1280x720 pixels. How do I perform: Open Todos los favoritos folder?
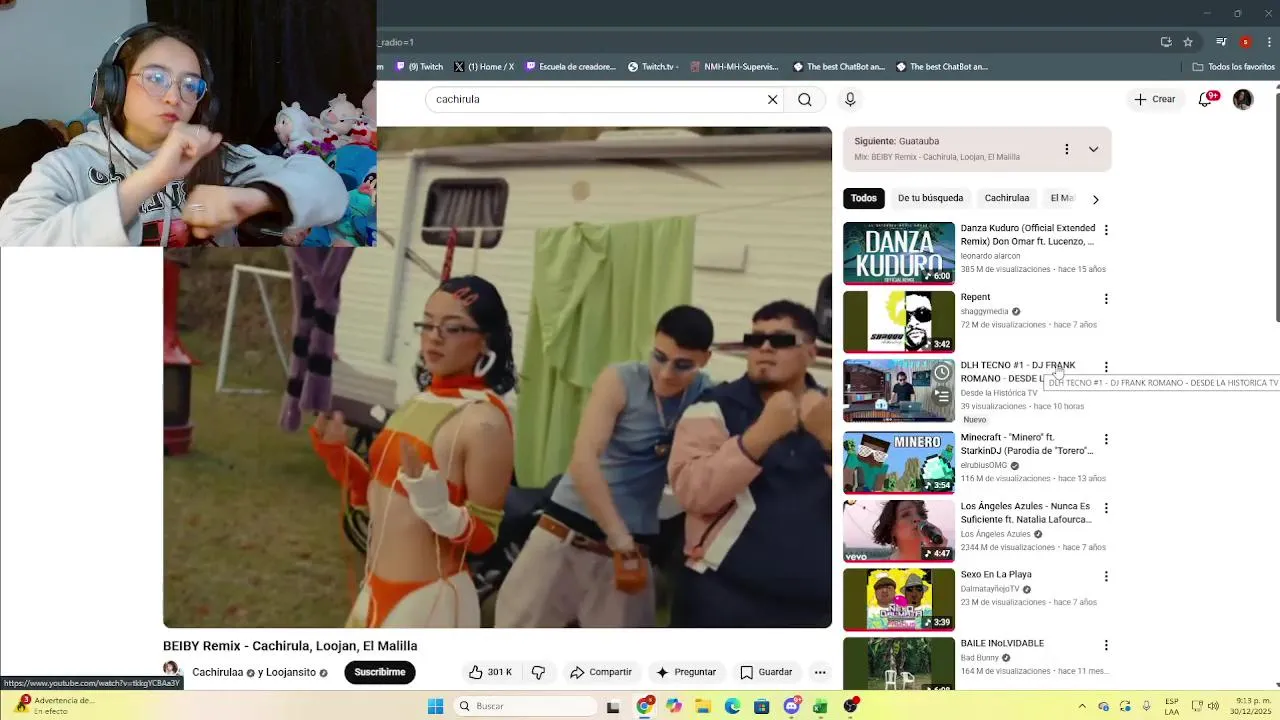pos(1234,67)
